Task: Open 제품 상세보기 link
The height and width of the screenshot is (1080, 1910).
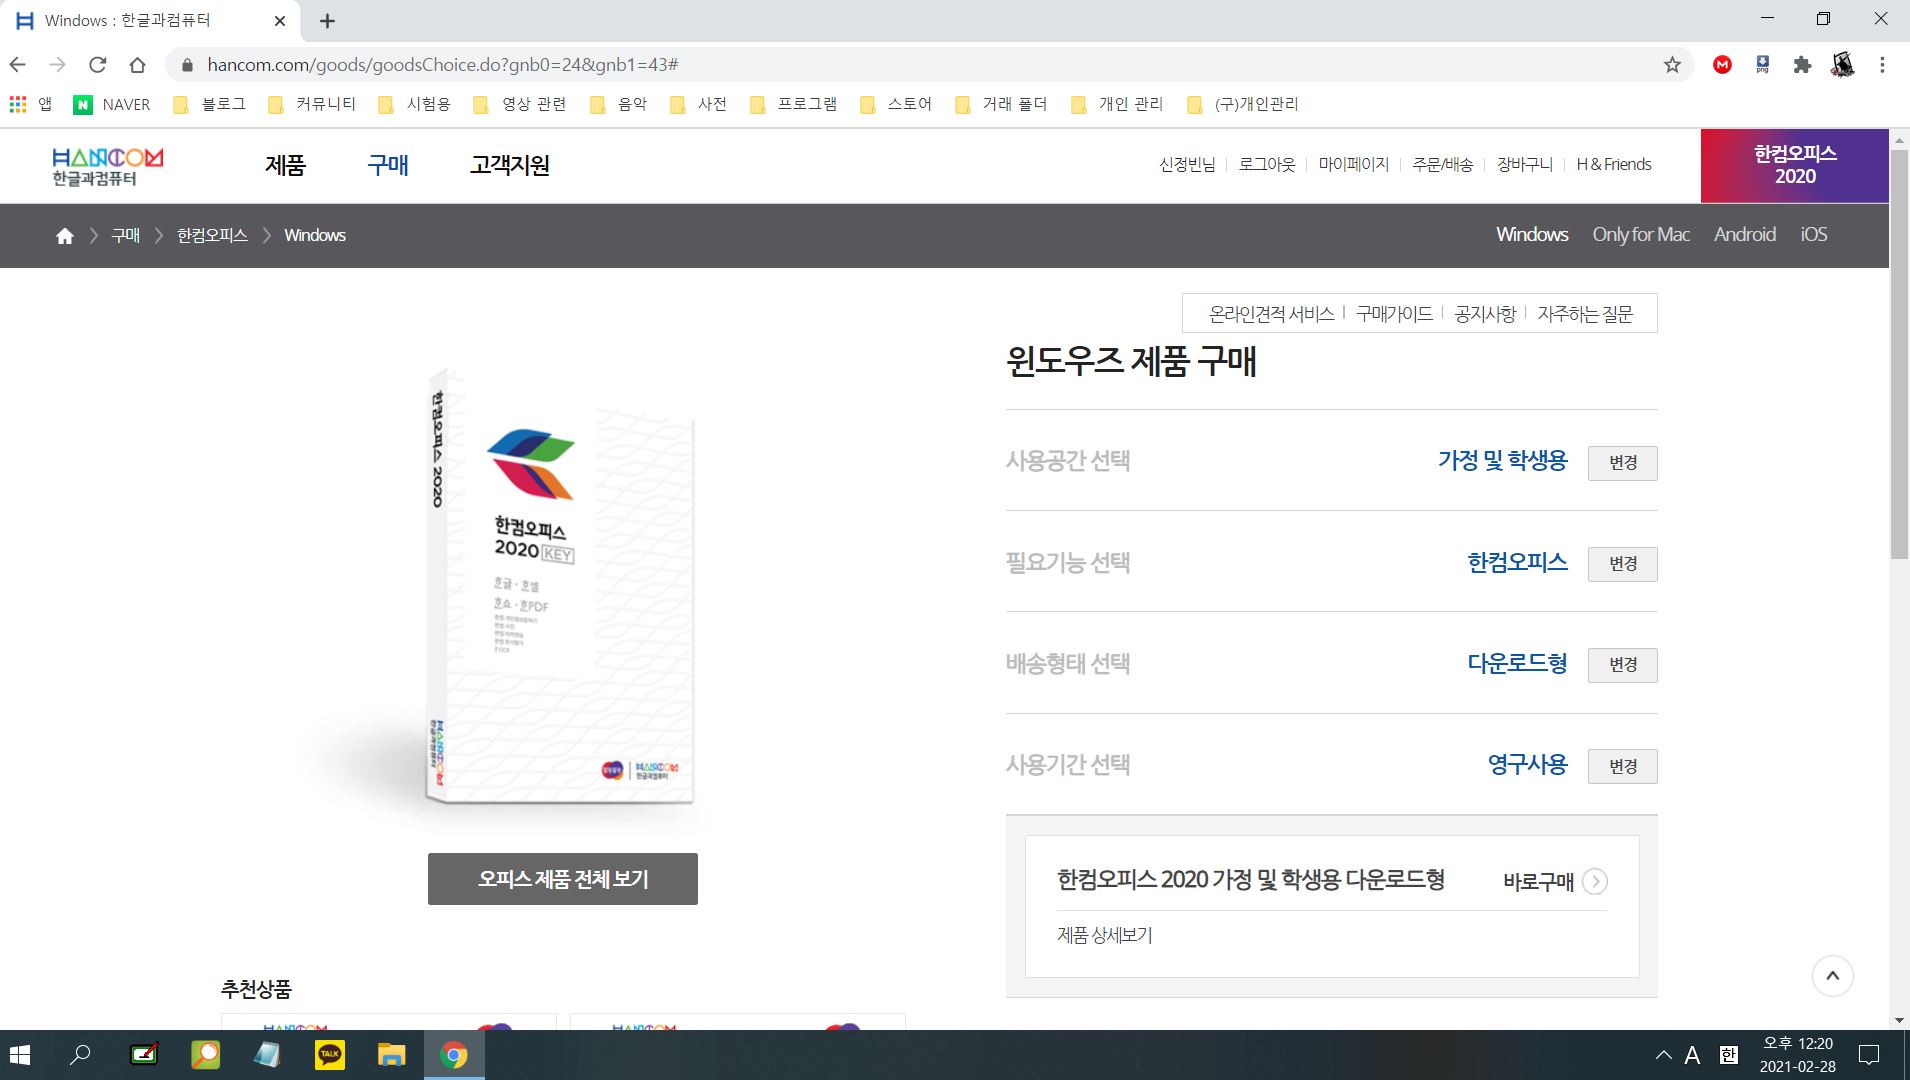Action: pyautogui.click(x=1105, y=935)
